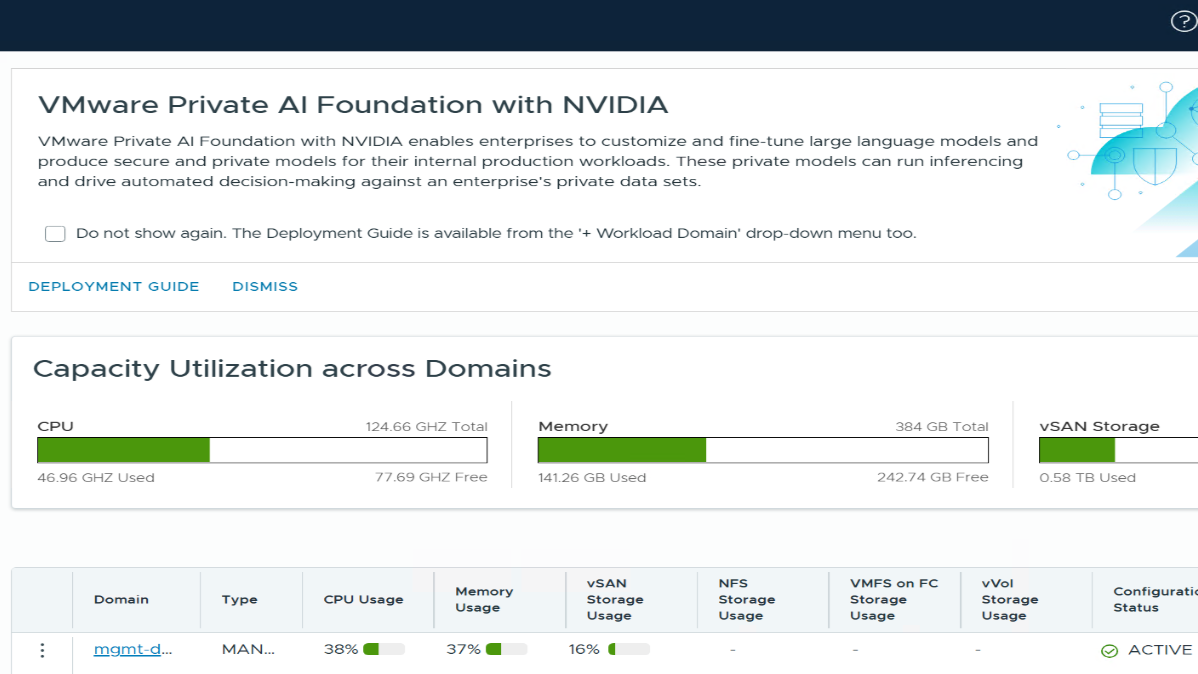
Task: Click the green ACTIVE status checkmark icon
Action: point(1109,651)
